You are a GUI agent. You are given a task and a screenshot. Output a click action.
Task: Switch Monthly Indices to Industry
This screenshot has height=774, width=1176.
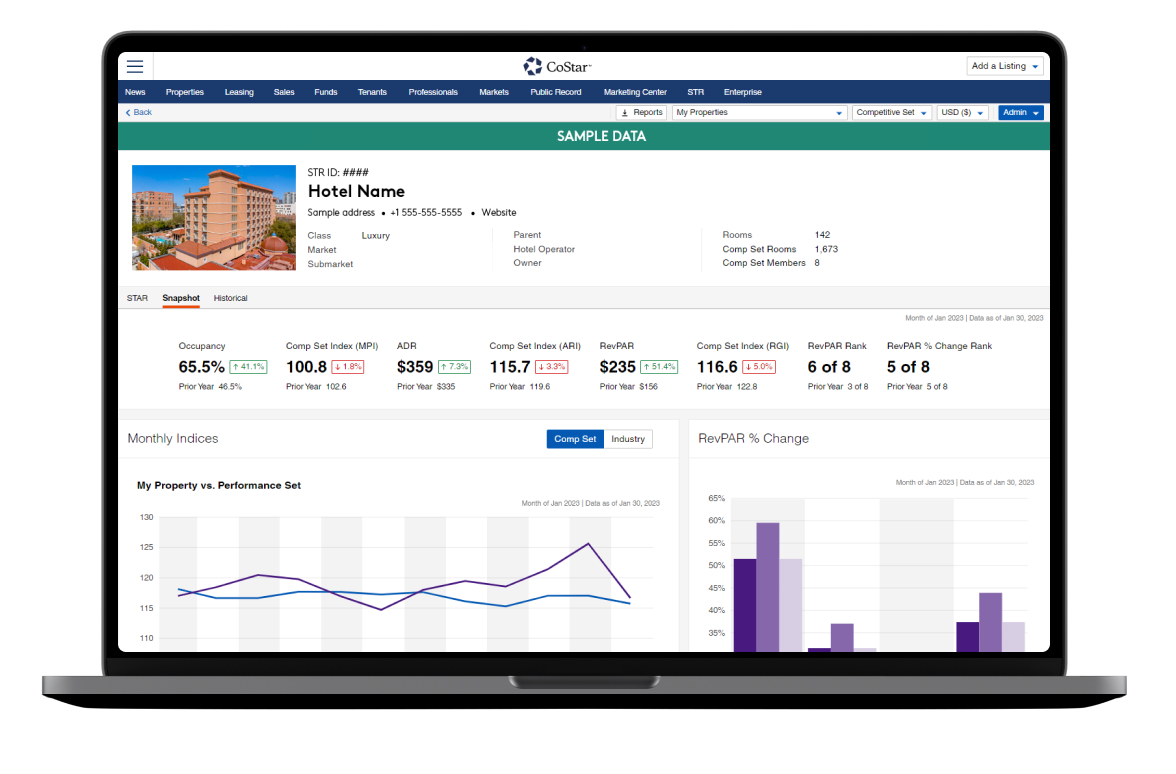628,439
